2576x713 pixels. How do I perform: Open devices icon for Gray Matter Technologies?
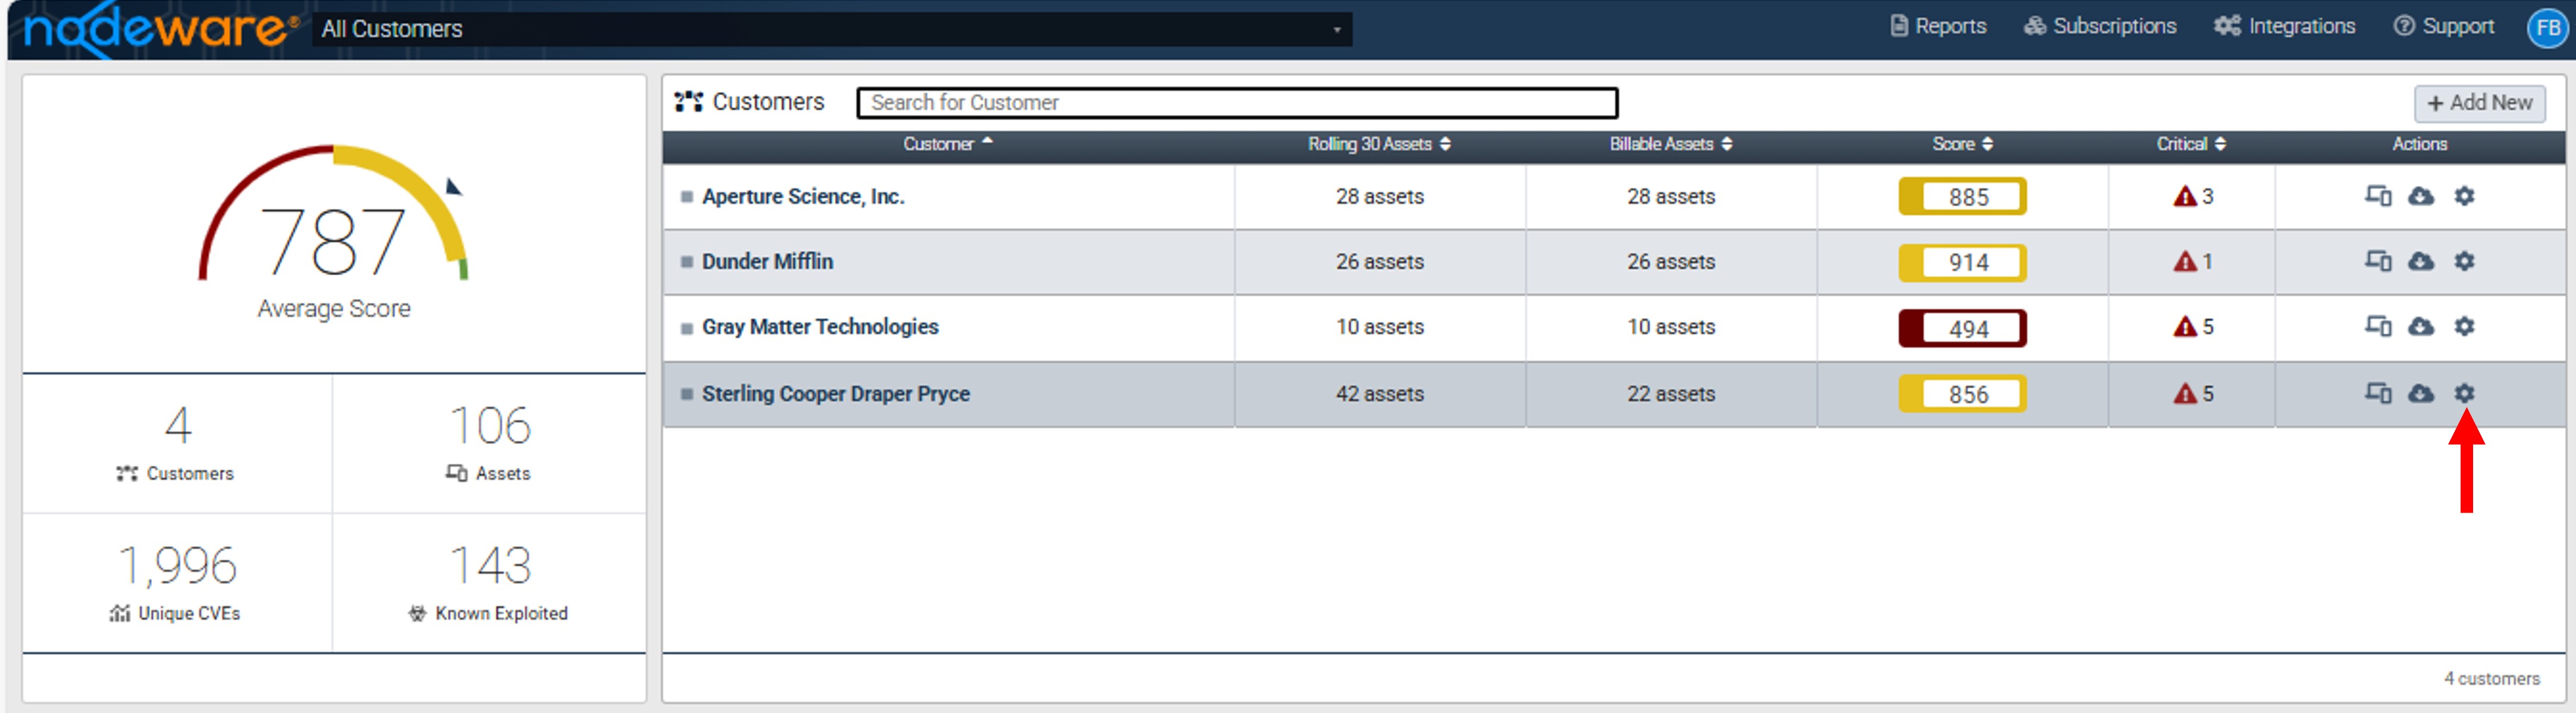pos(2378,326)
